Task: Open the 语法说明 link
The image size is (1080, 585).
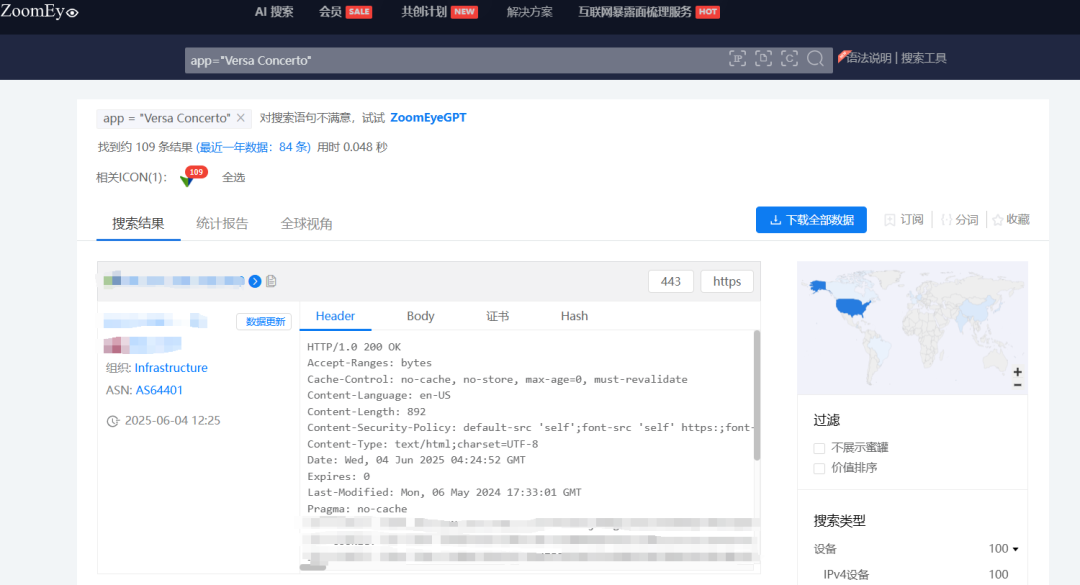Action: pos(869,59)
